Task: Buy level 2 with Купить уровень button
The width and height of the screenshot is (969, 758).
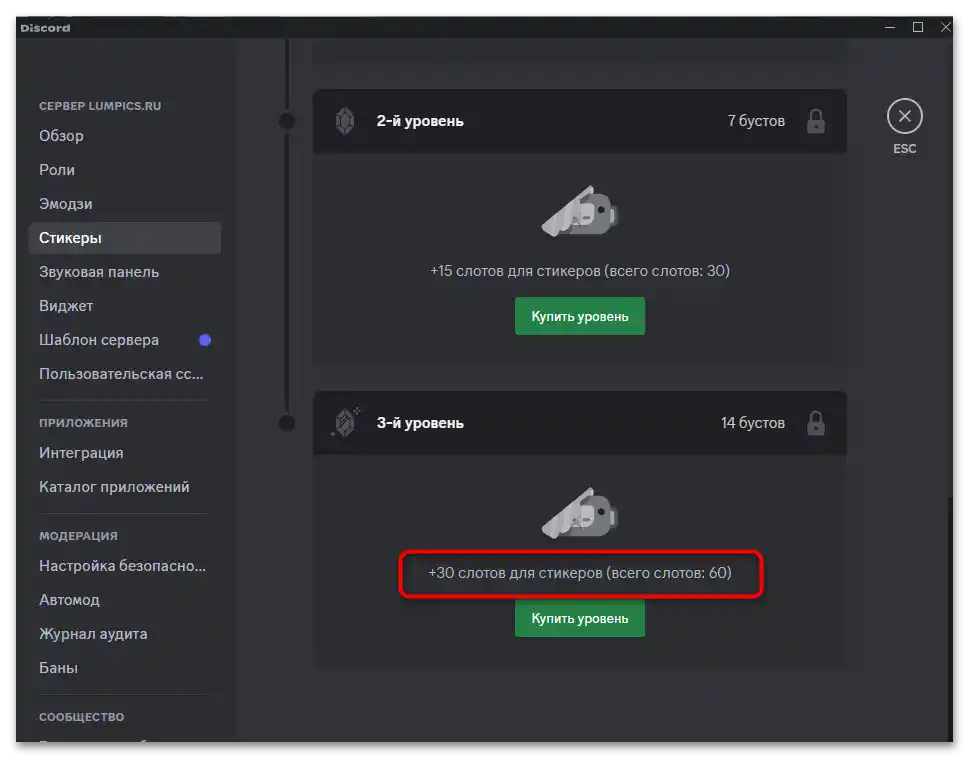Action: [580, 316]
